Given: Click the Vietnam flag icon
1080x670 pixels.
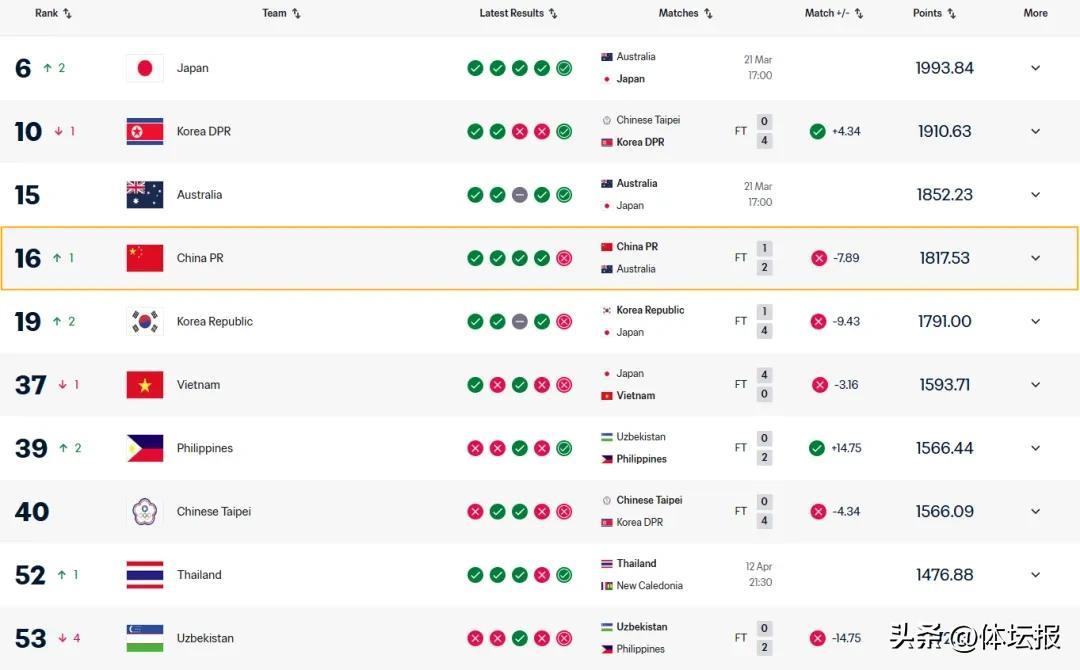Looking at the screenshot, I should coord(145,385).
